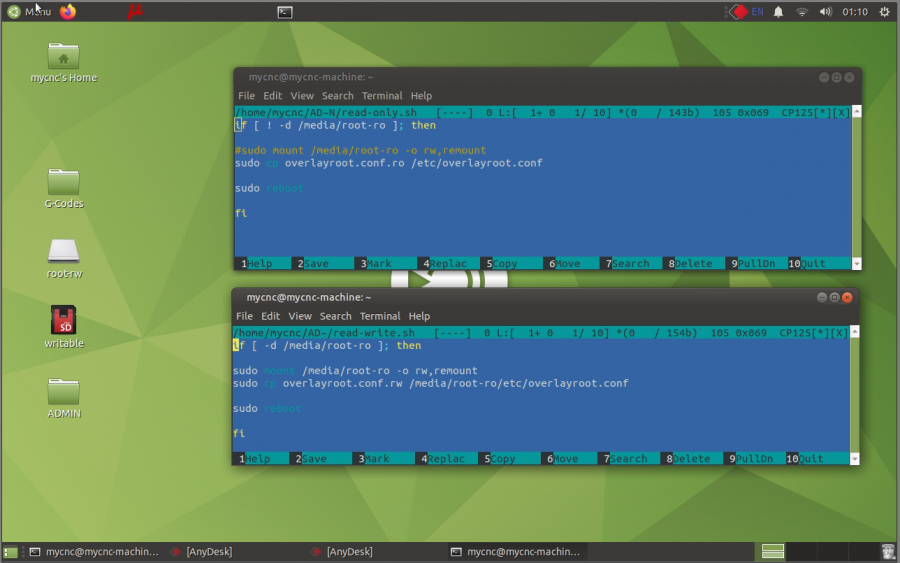Screen dimensions: 900x563
Task: Open the G-Codes folder on desktop
Action: point(63,182)
